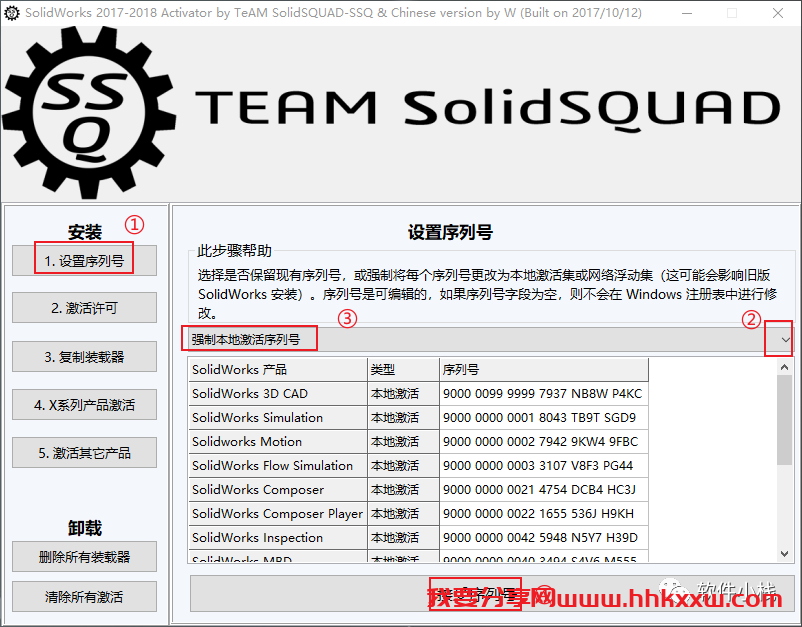Image resolution: width=802 pixels, height=627 pixels.
Task: Go to step 3 复制装载器
Action: point(84,356)
